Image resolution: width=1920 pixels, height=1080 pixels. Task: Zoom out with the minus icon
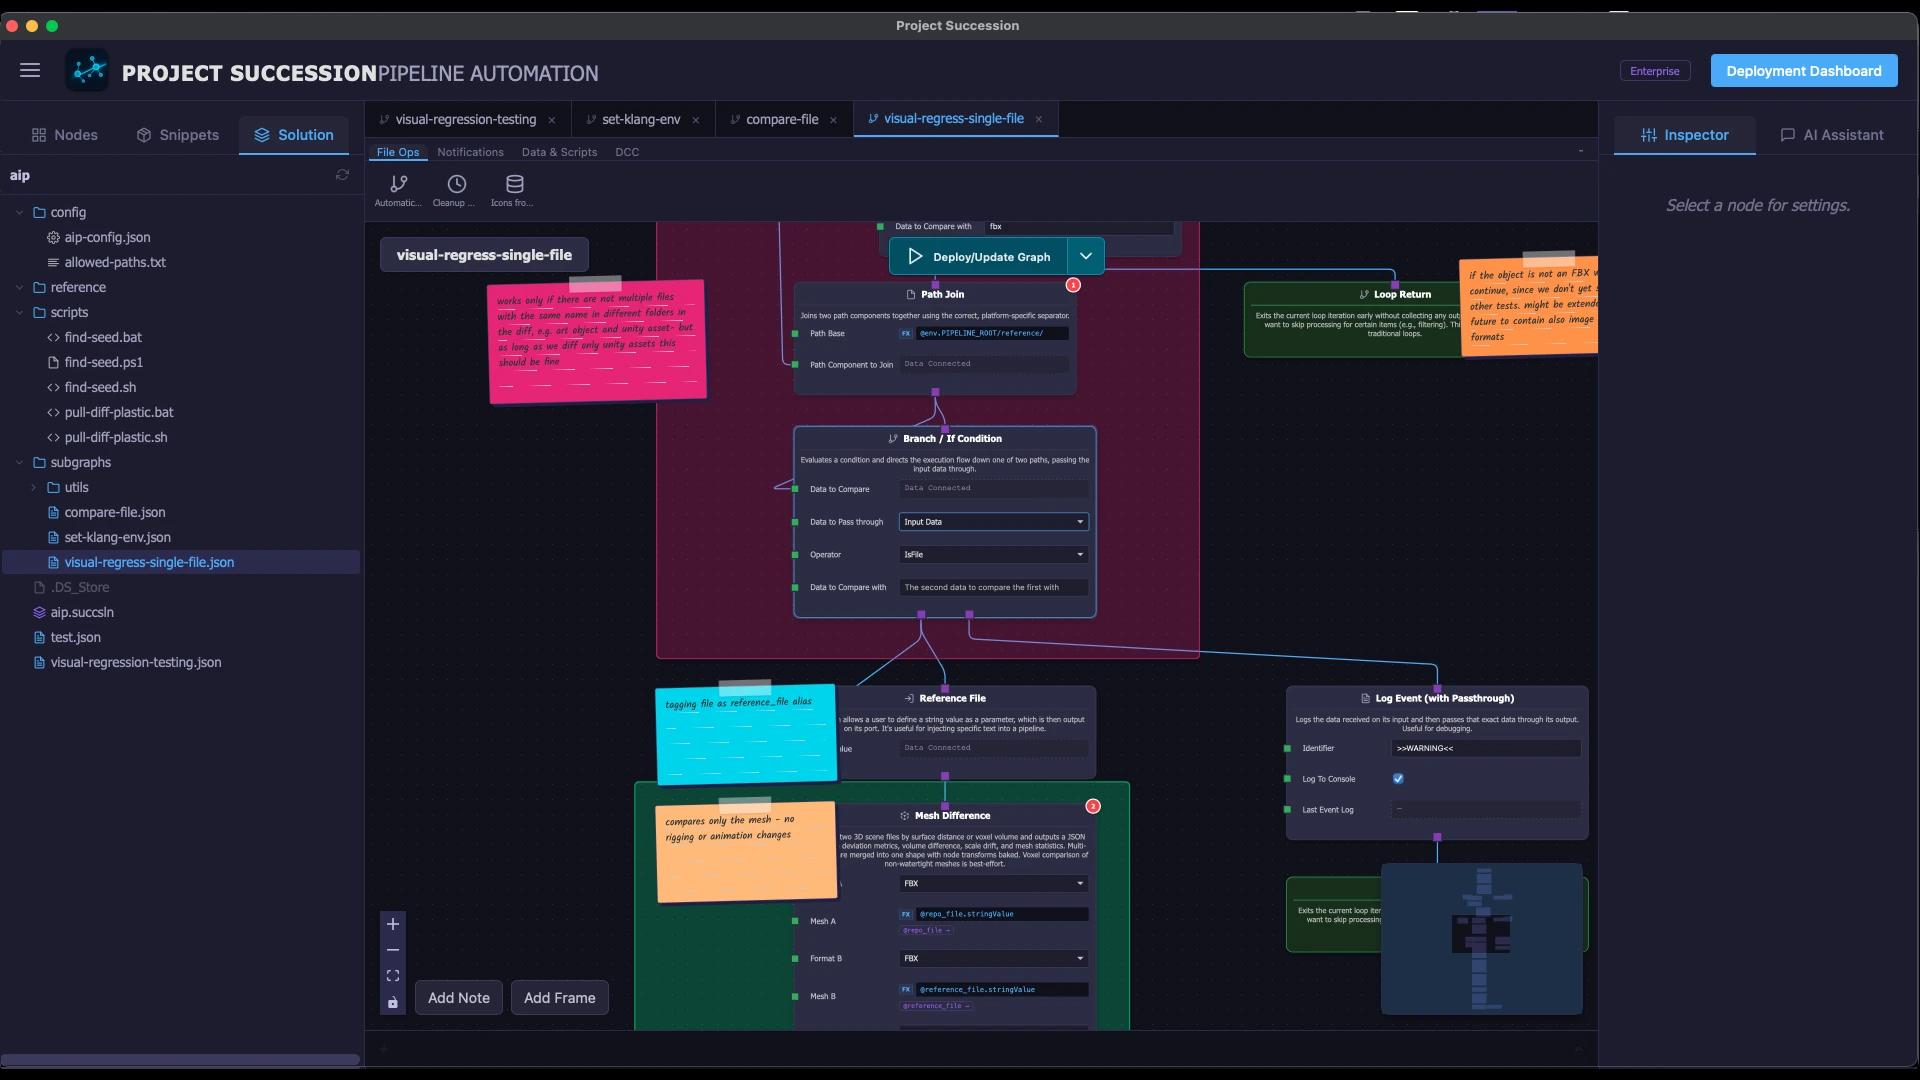393,950
